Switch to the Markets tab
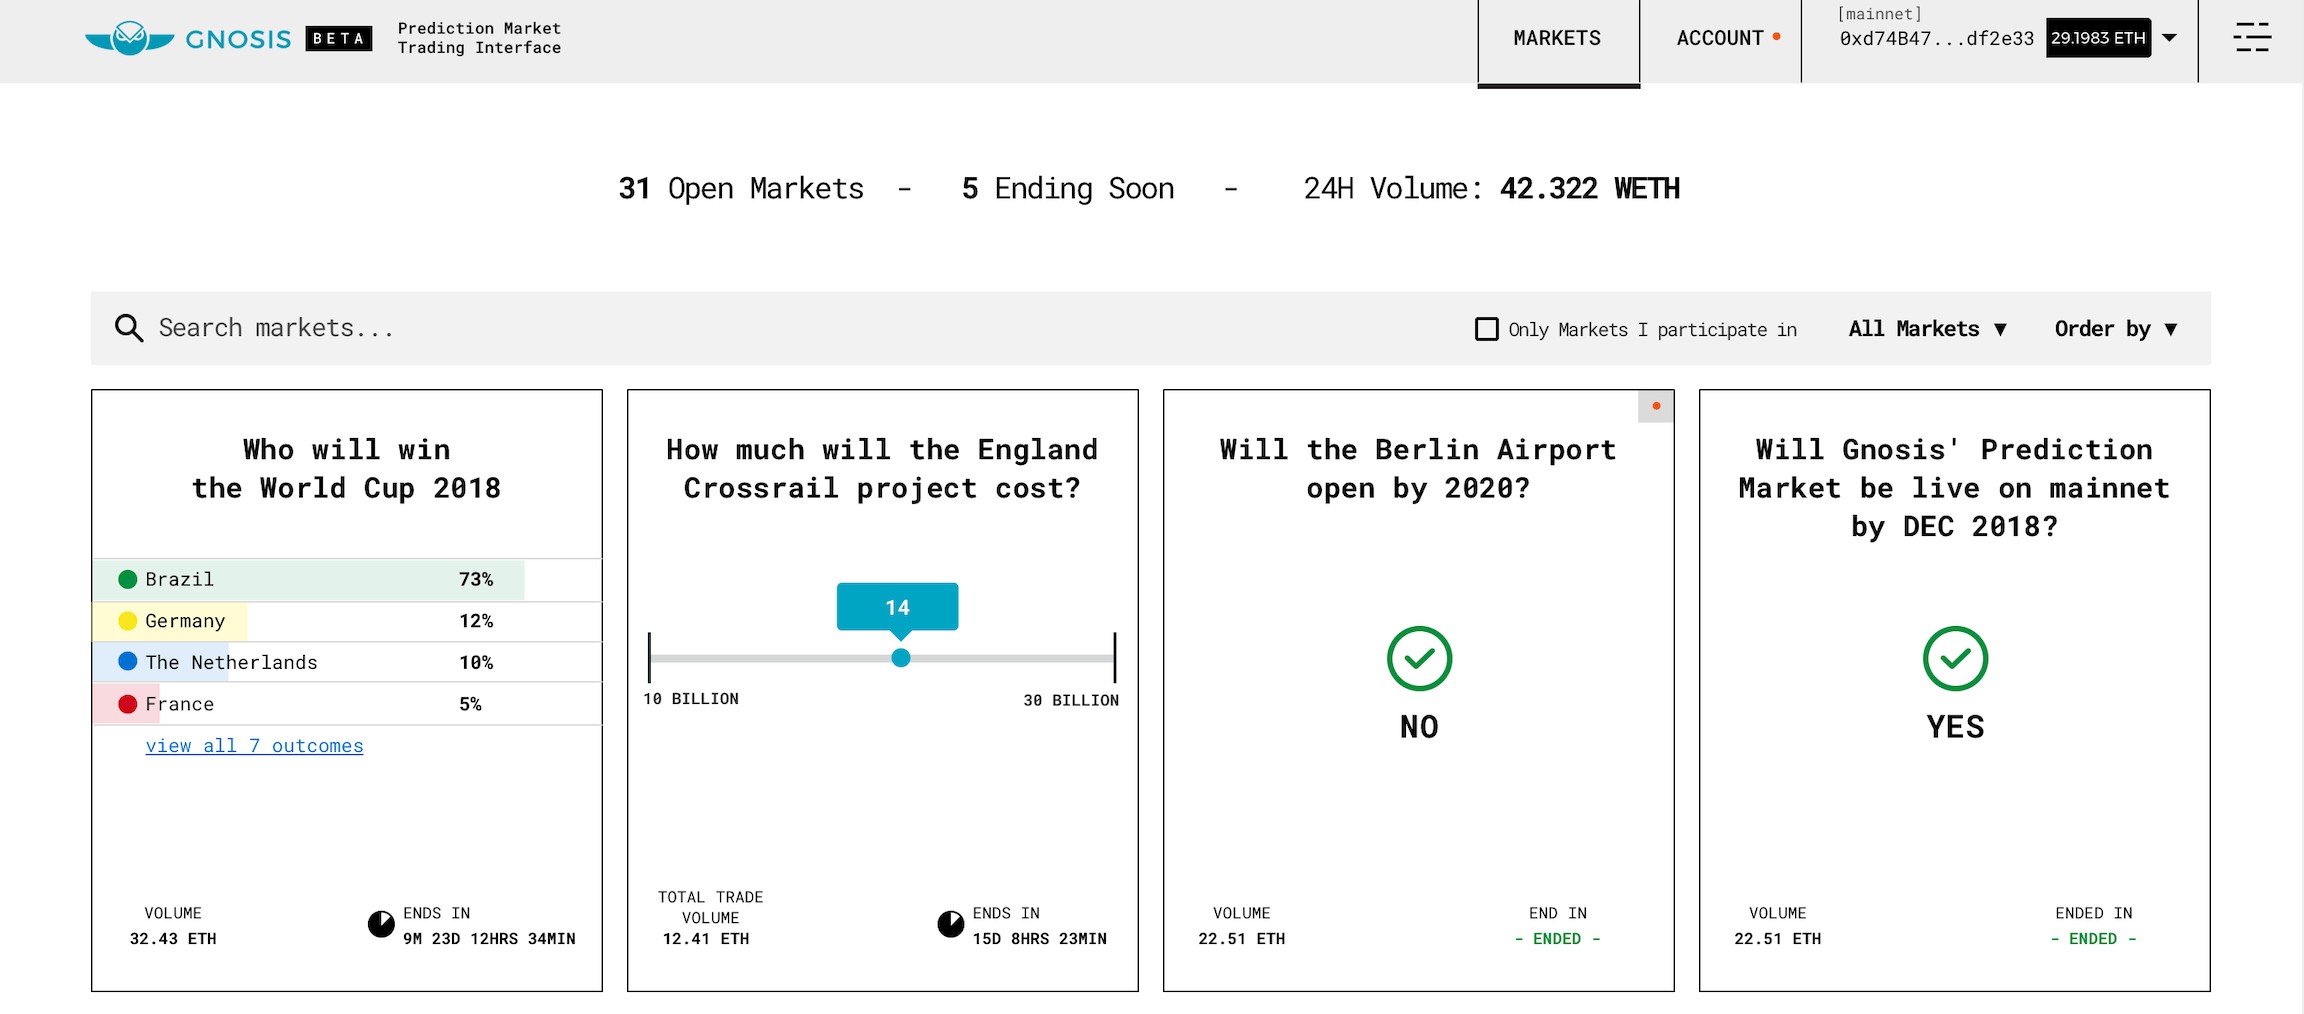Screen dimensions: 2304x1014 tap(1557, 38)
